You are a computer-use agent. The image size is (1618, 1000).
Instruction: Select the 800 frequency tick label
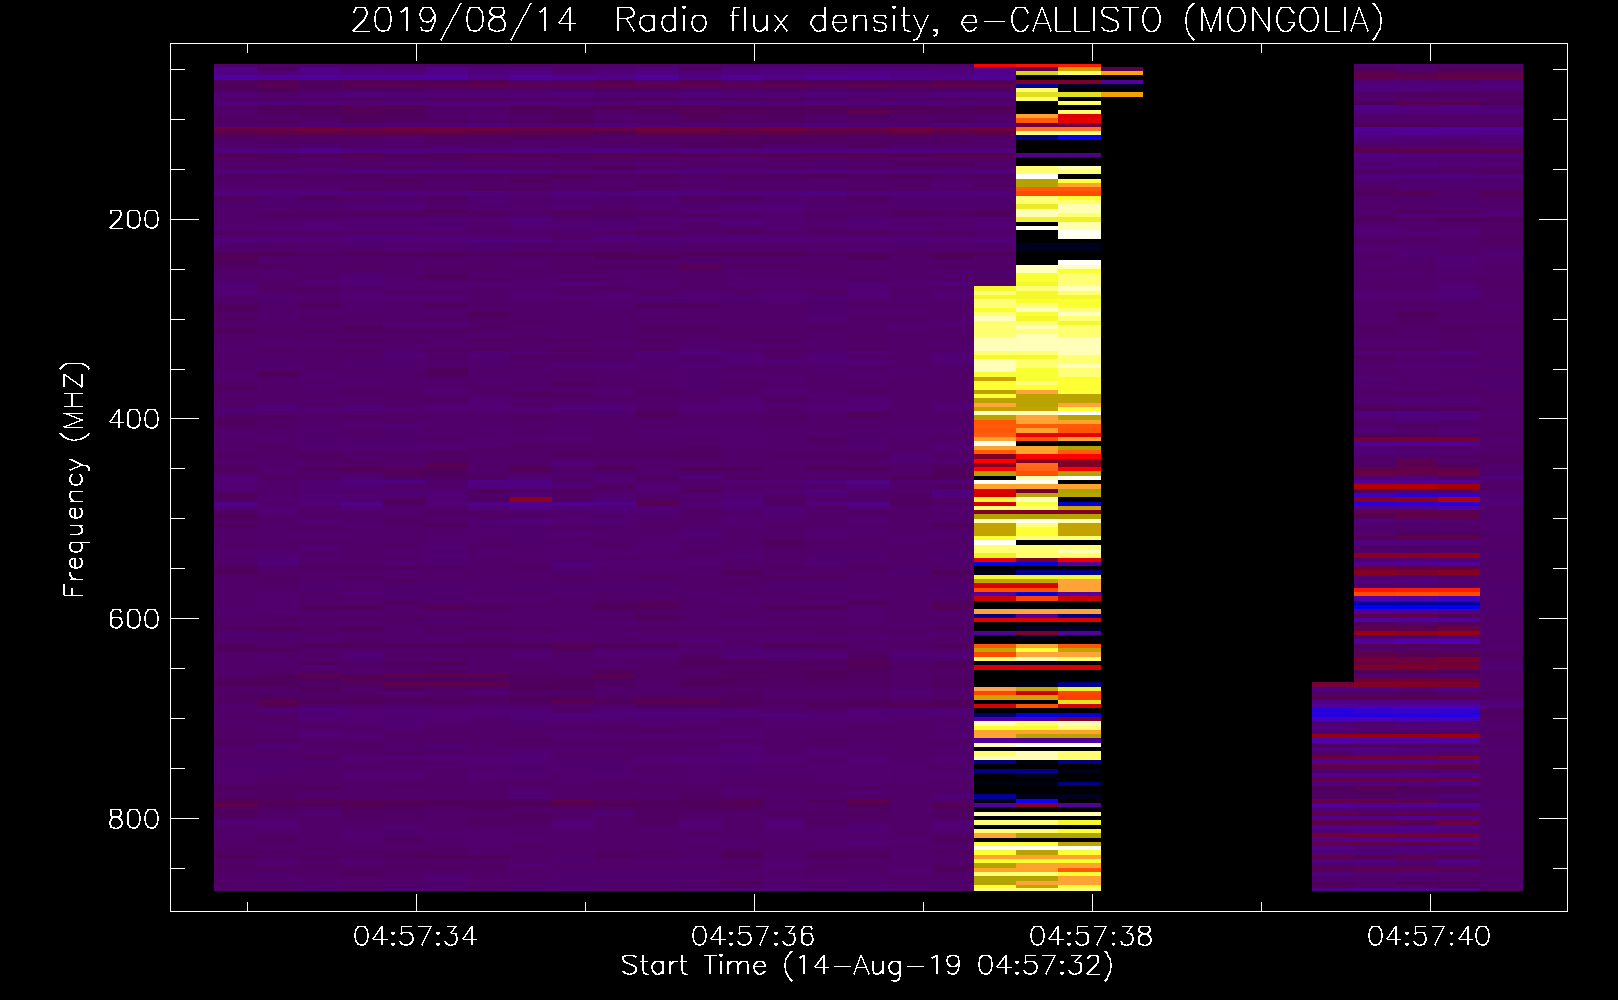(134, 819)
